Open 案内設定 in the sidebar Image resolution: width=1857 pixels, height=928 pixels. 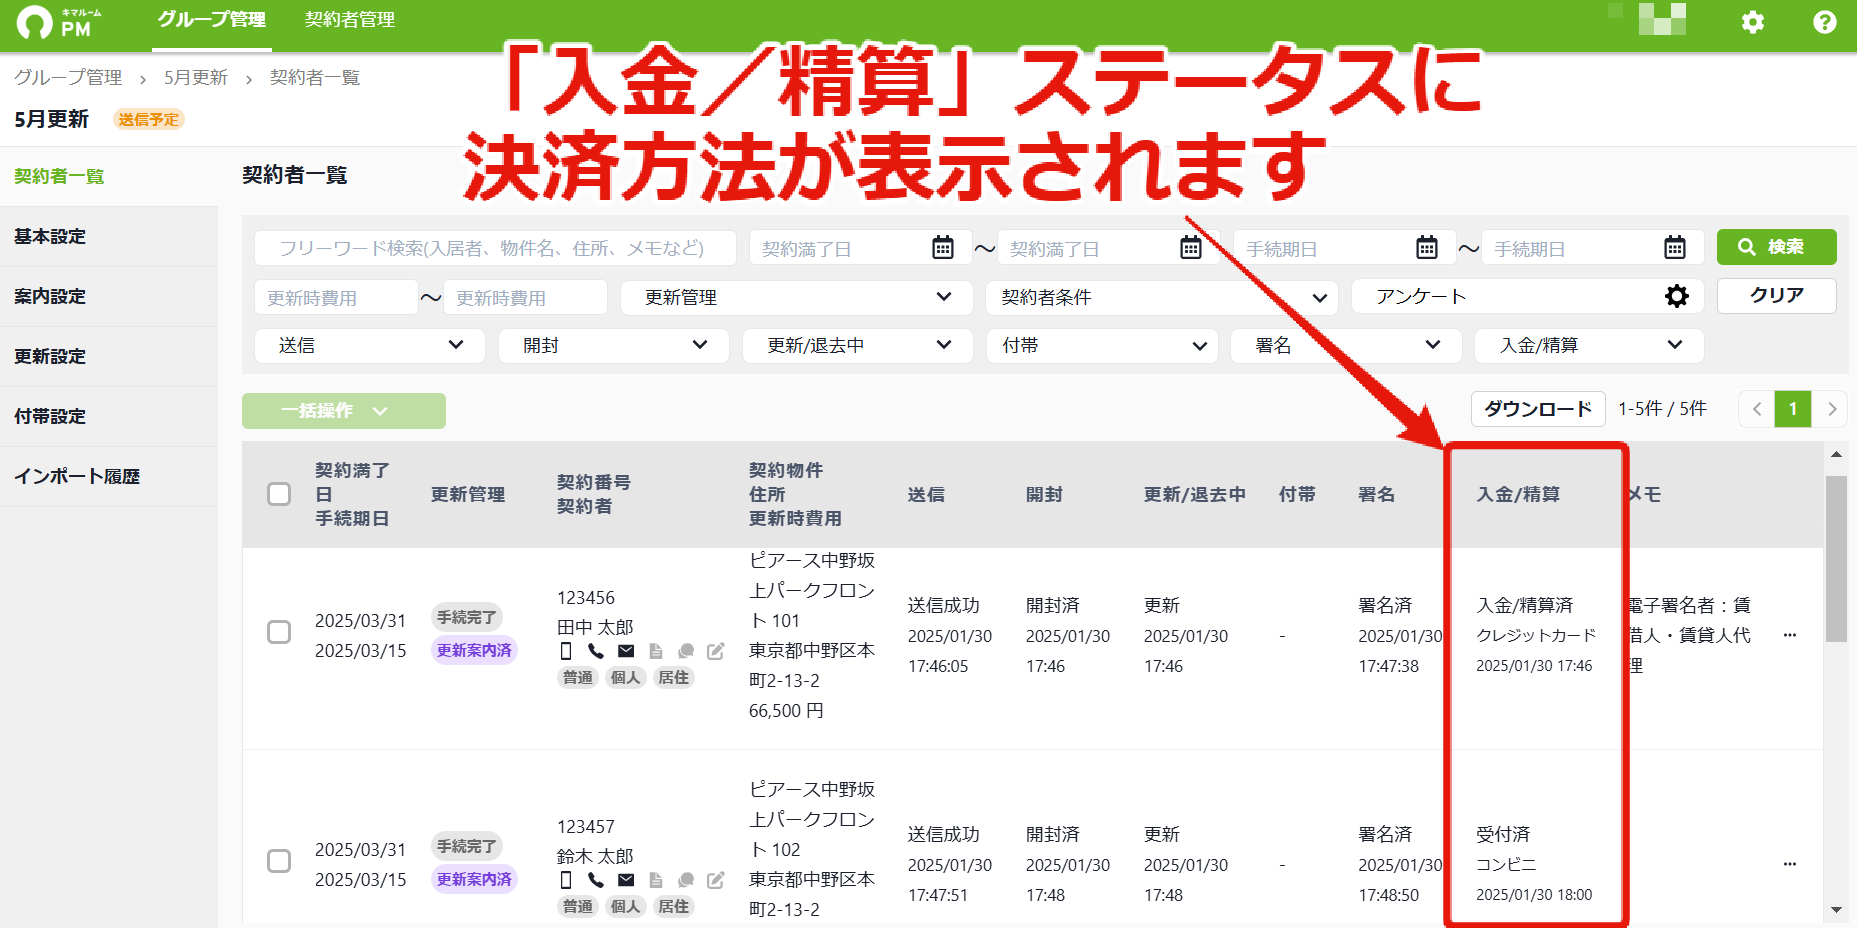tap(109, 296)
